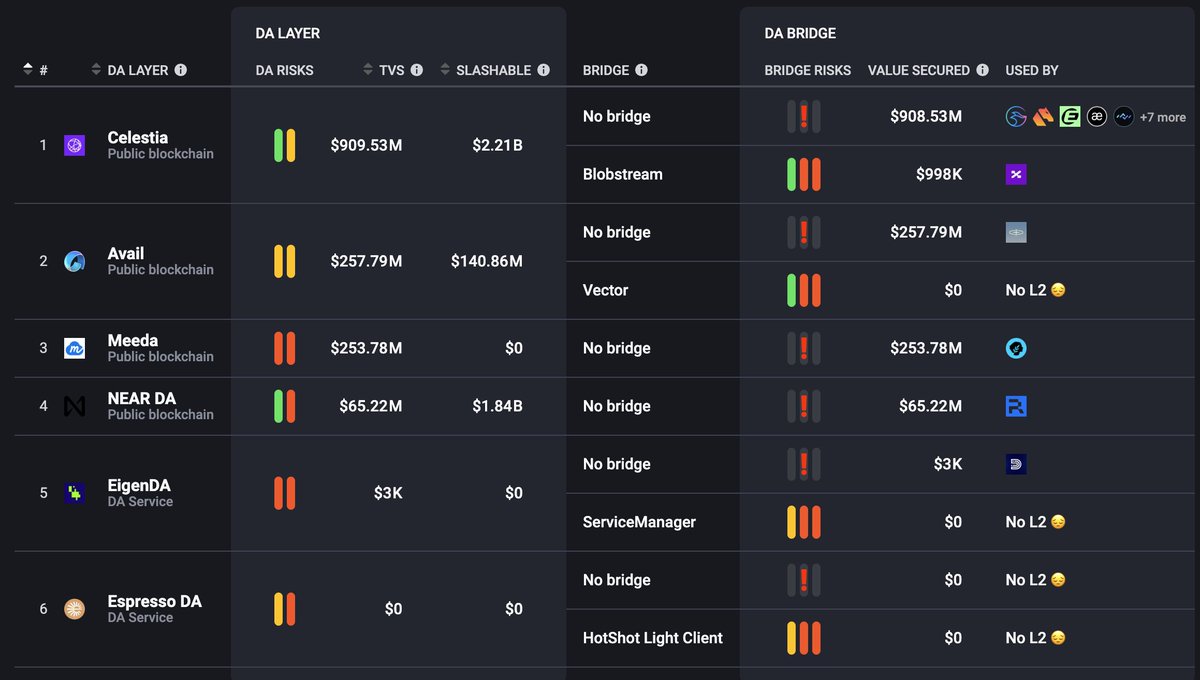This screenshot has width=1200, height=680.
Task: Click the No L2 text in the Vector row
Action: 1026,290
